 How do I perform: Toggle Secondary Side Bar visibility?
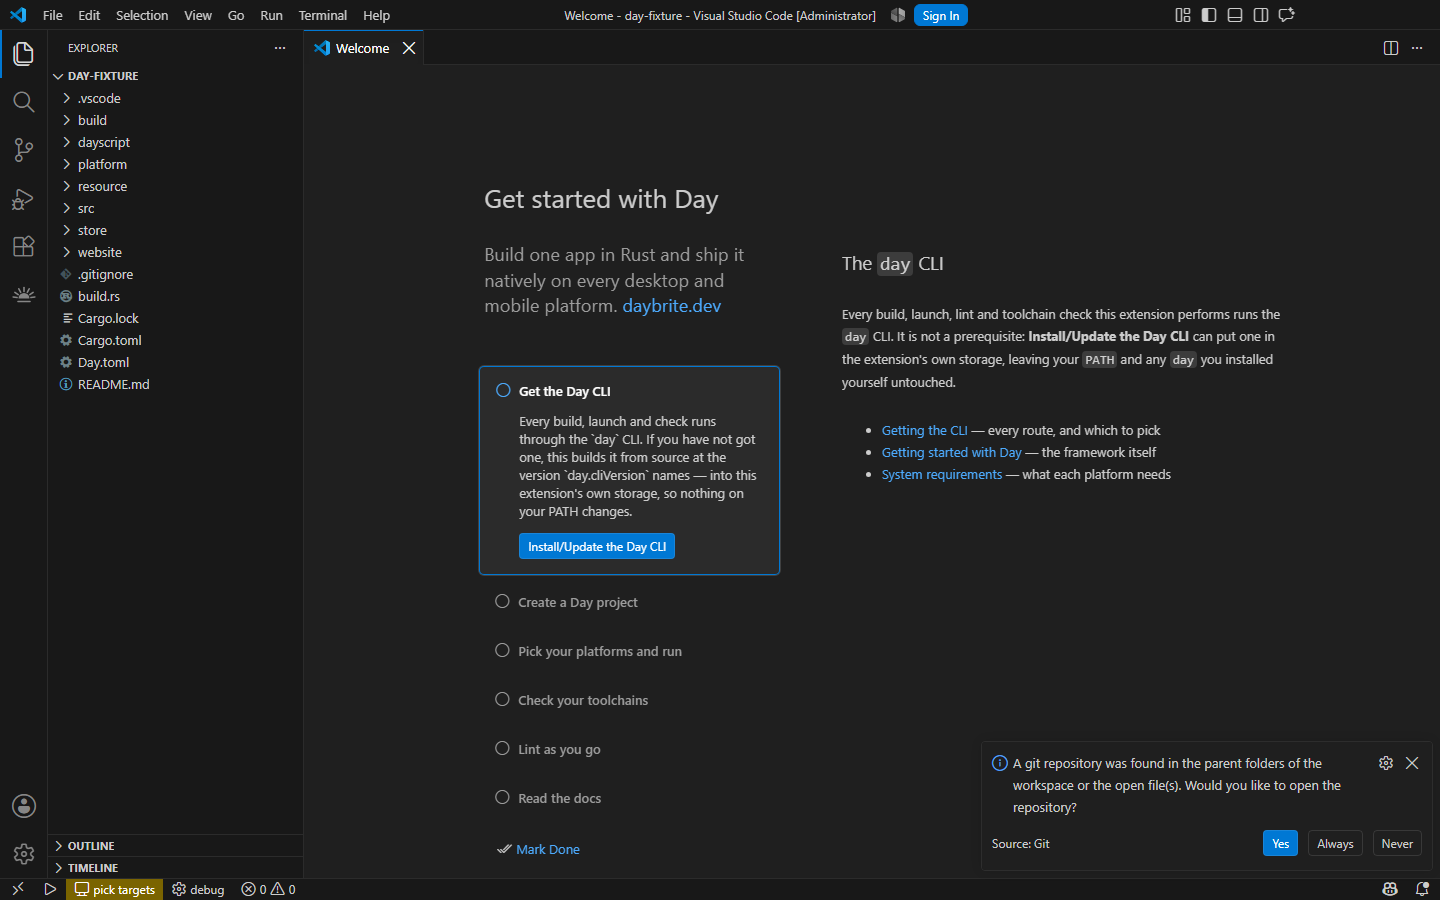point(1261,15)
